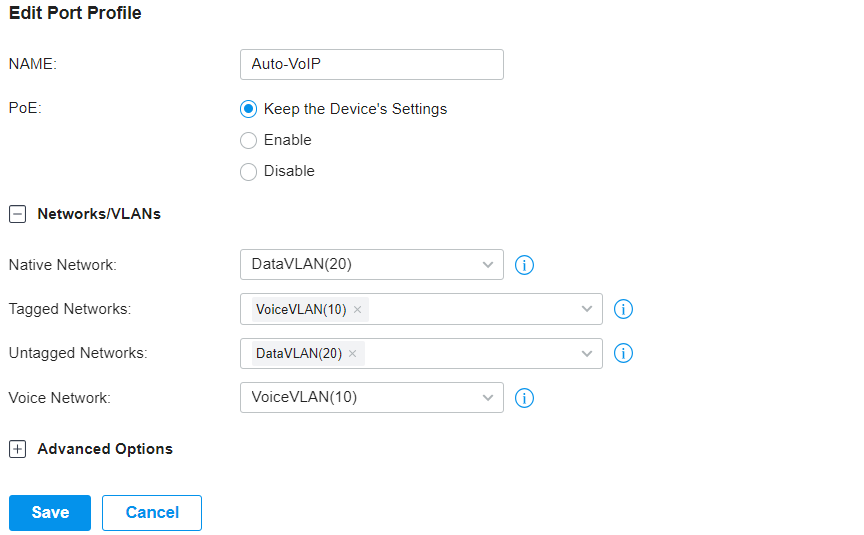Open the Voice Network dropdown
864x535 pixels.
click(x=372, y=397)
